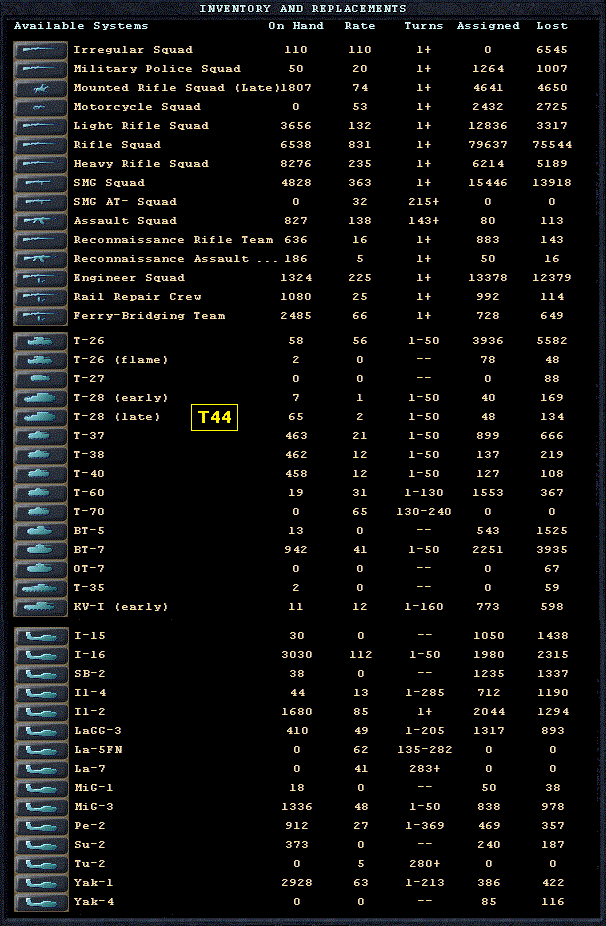Image resolution: width=606 pixels, height=926 pixels.
Task: Open the La-5FN aircraft icon
Action: [x=41, y=750]
